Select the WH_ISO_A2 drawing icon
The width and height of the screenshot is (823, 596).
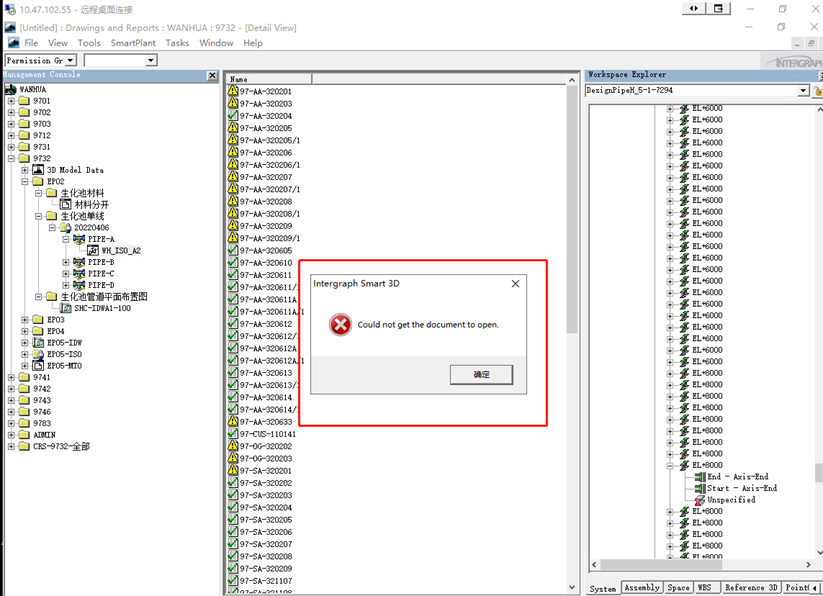(92, 250)
